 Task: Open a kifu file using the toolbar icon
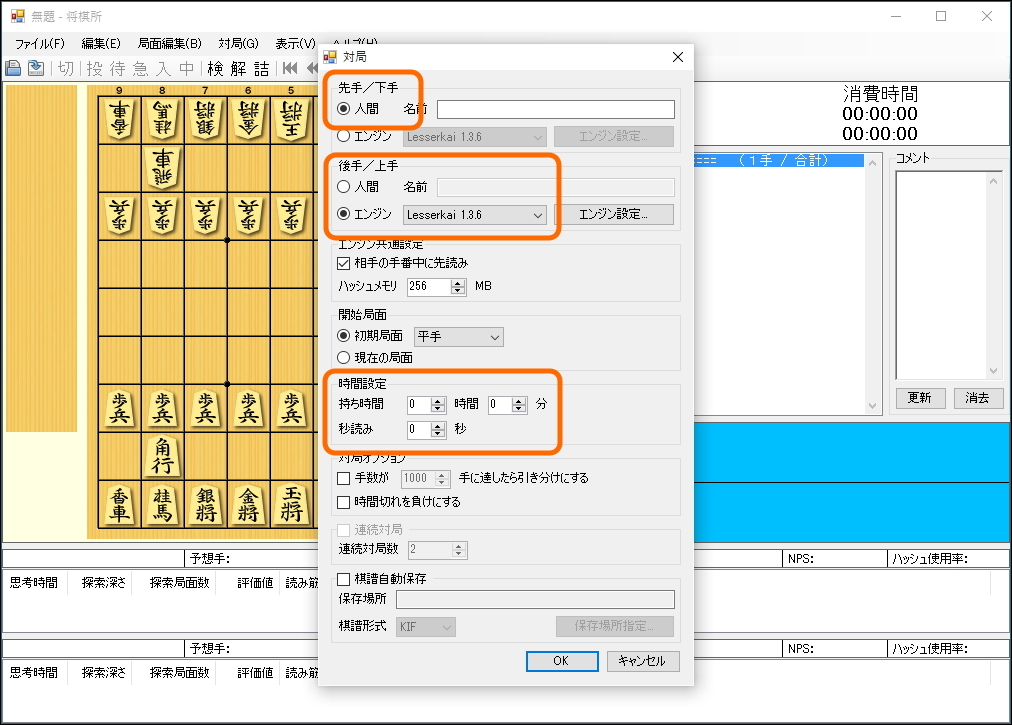tap(12, 68)
